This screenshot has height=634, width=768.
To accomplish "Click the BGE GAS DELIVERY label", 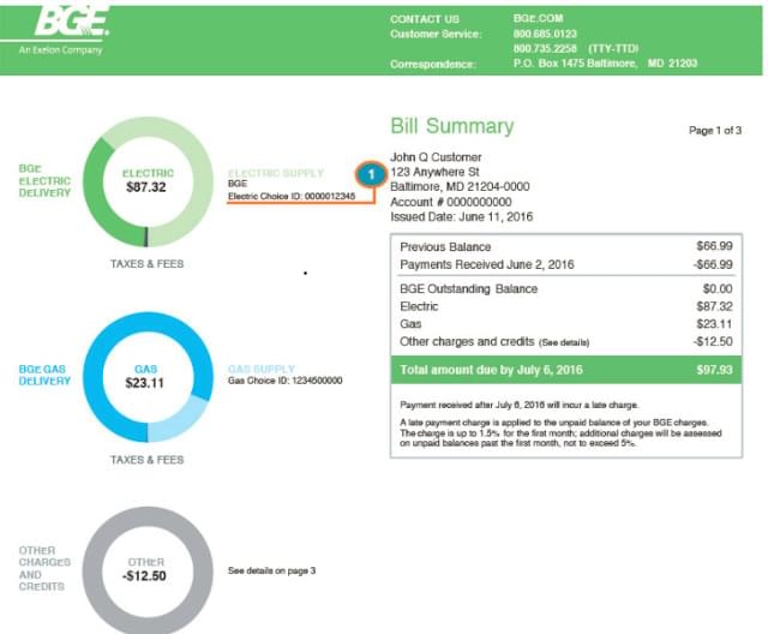I will [x=45, y=375].
